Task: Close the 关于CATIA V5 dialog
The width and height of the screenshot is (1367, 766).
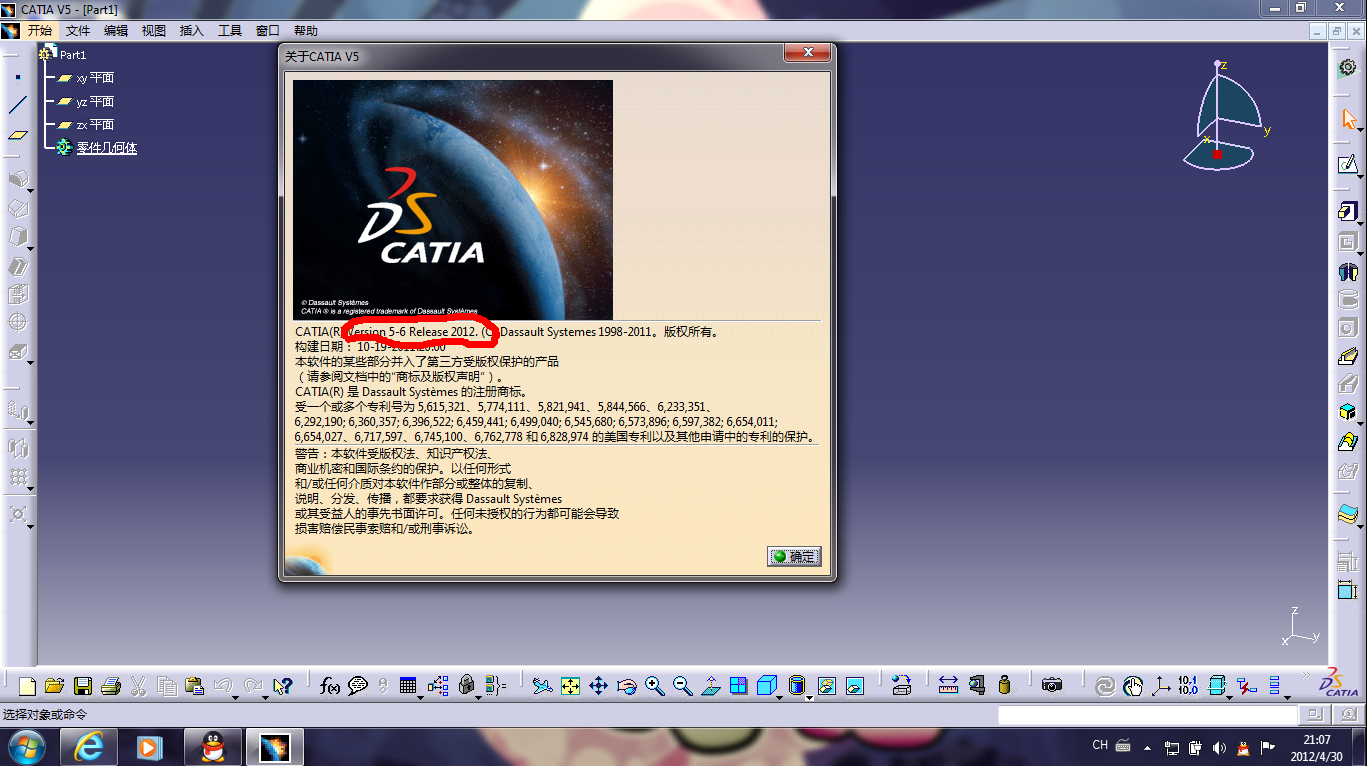Action: pyautogui.click(x=806, y=55)
